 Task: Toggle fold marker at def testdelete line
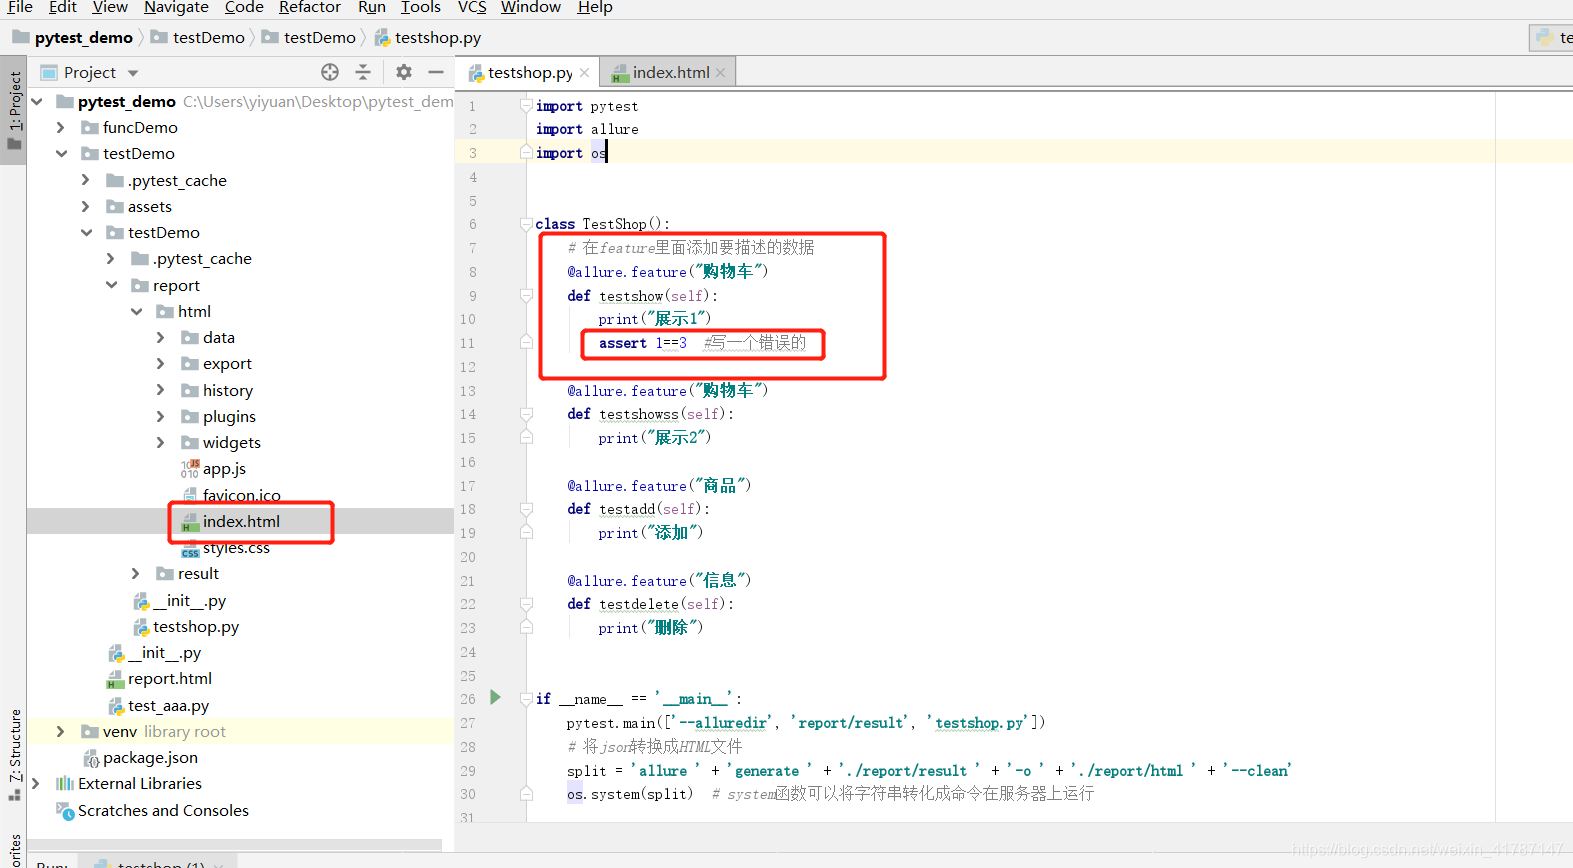[x=526, y=604]
